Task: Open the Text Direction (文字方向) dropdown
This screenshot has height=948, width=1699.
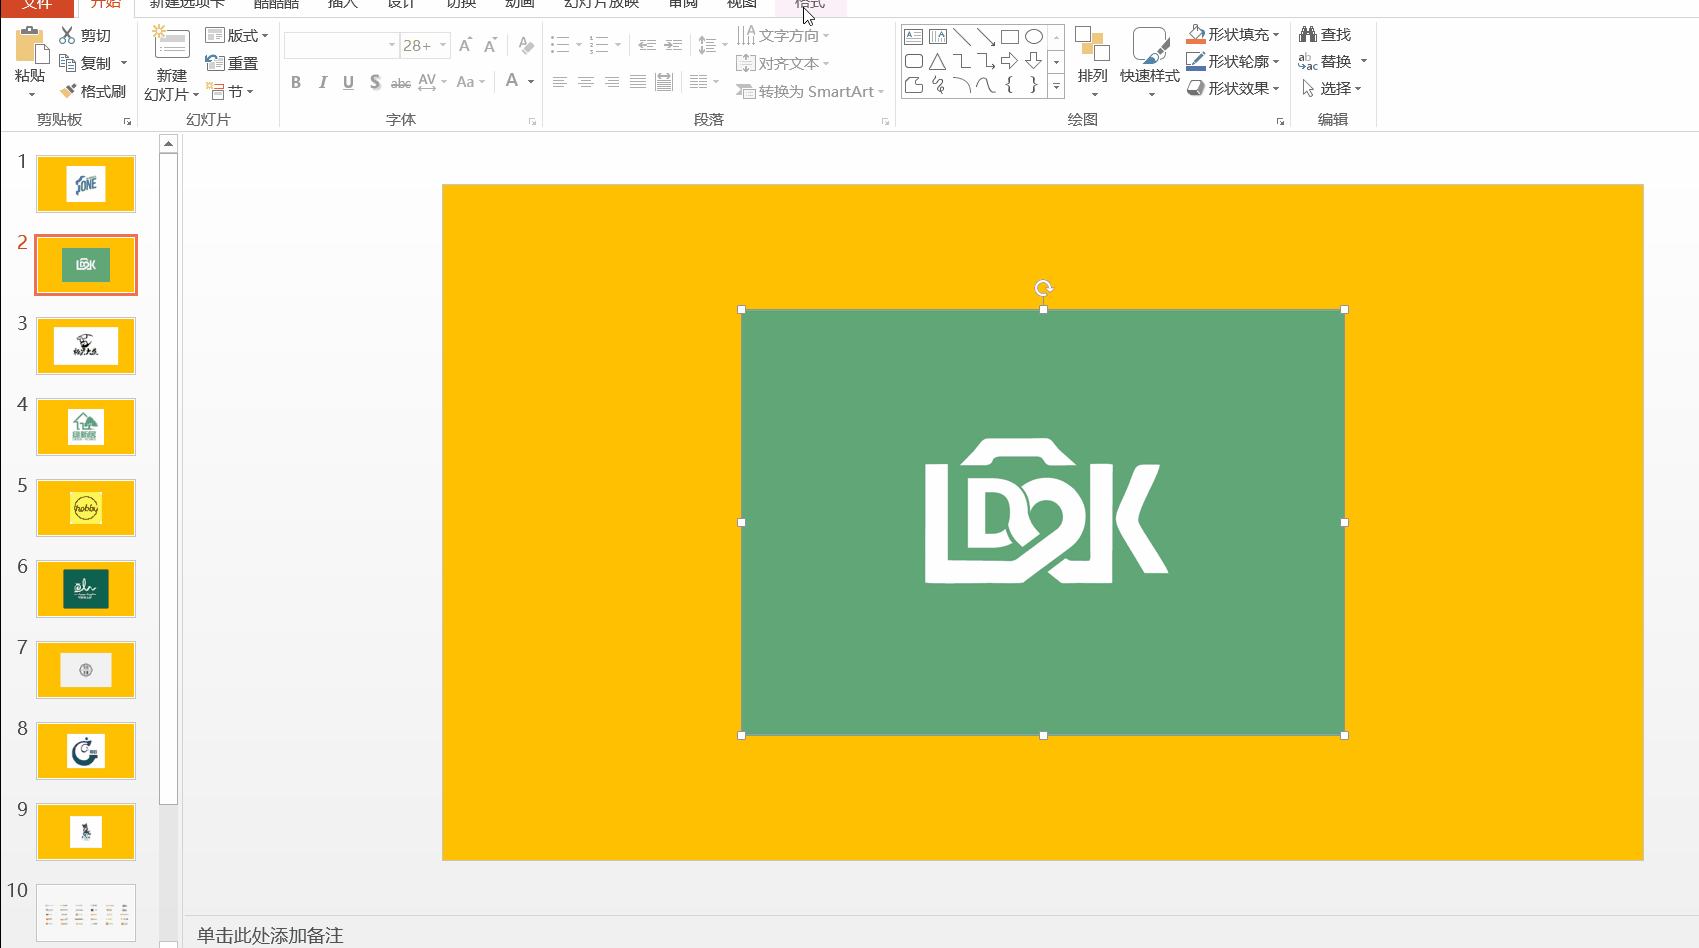Action: pos(783,35)
